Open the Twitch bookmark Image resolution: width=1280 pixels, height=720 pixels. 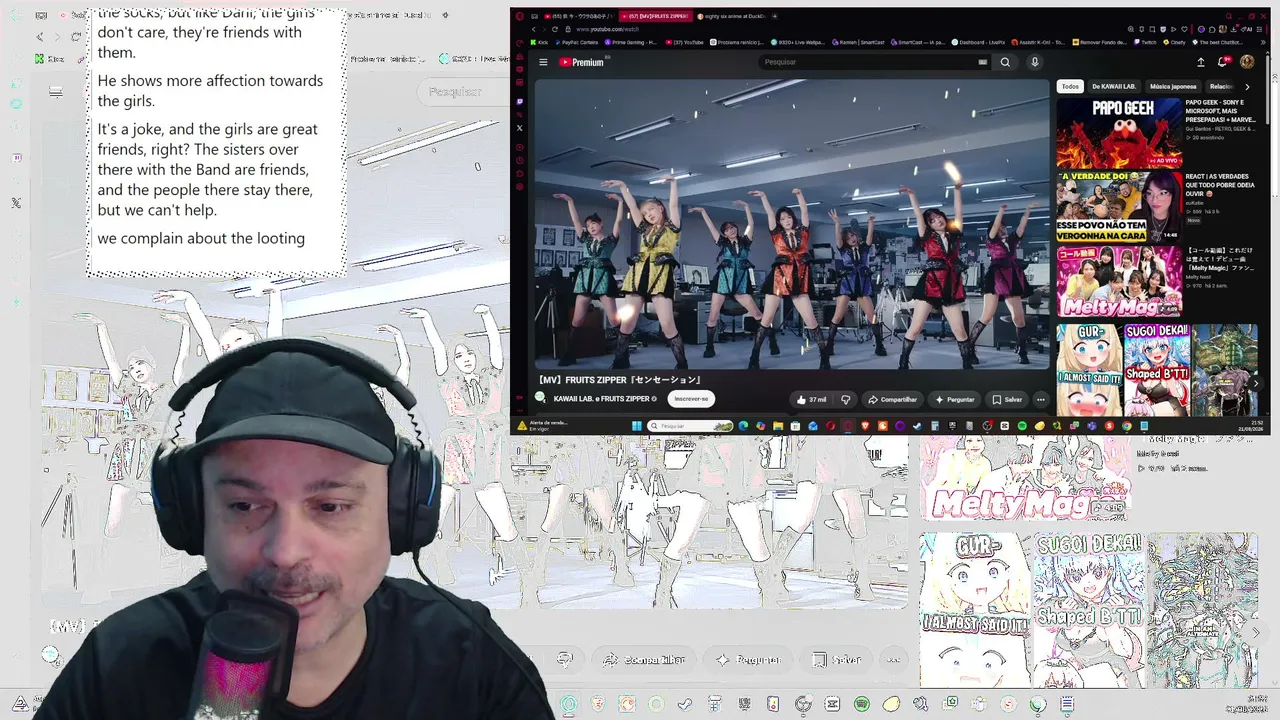[x=1145, y=42]
